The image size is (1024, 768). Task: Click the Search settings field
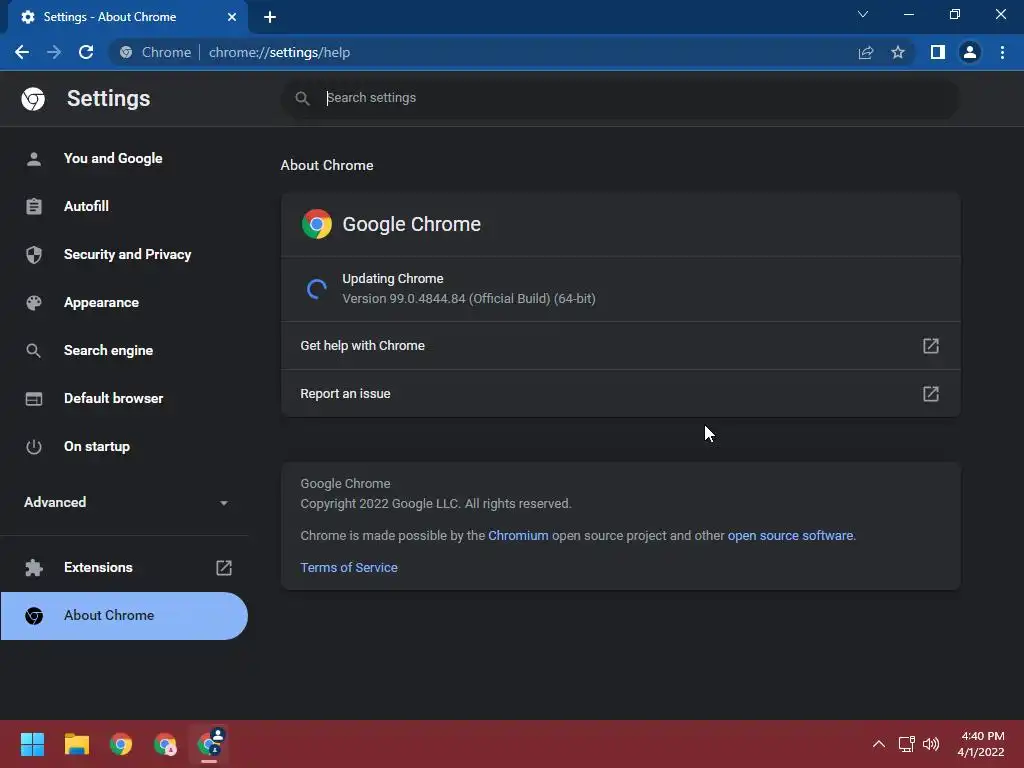pyautogui.click(x=620, y=98)
